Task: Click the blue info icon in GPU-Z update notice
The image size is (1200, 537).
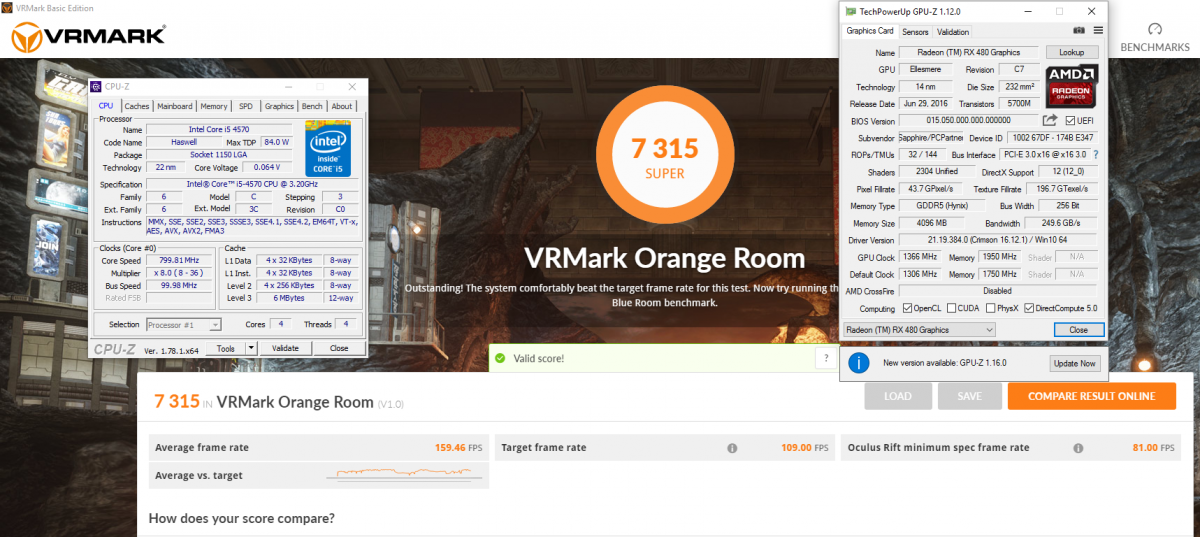Action: (858, 363)
